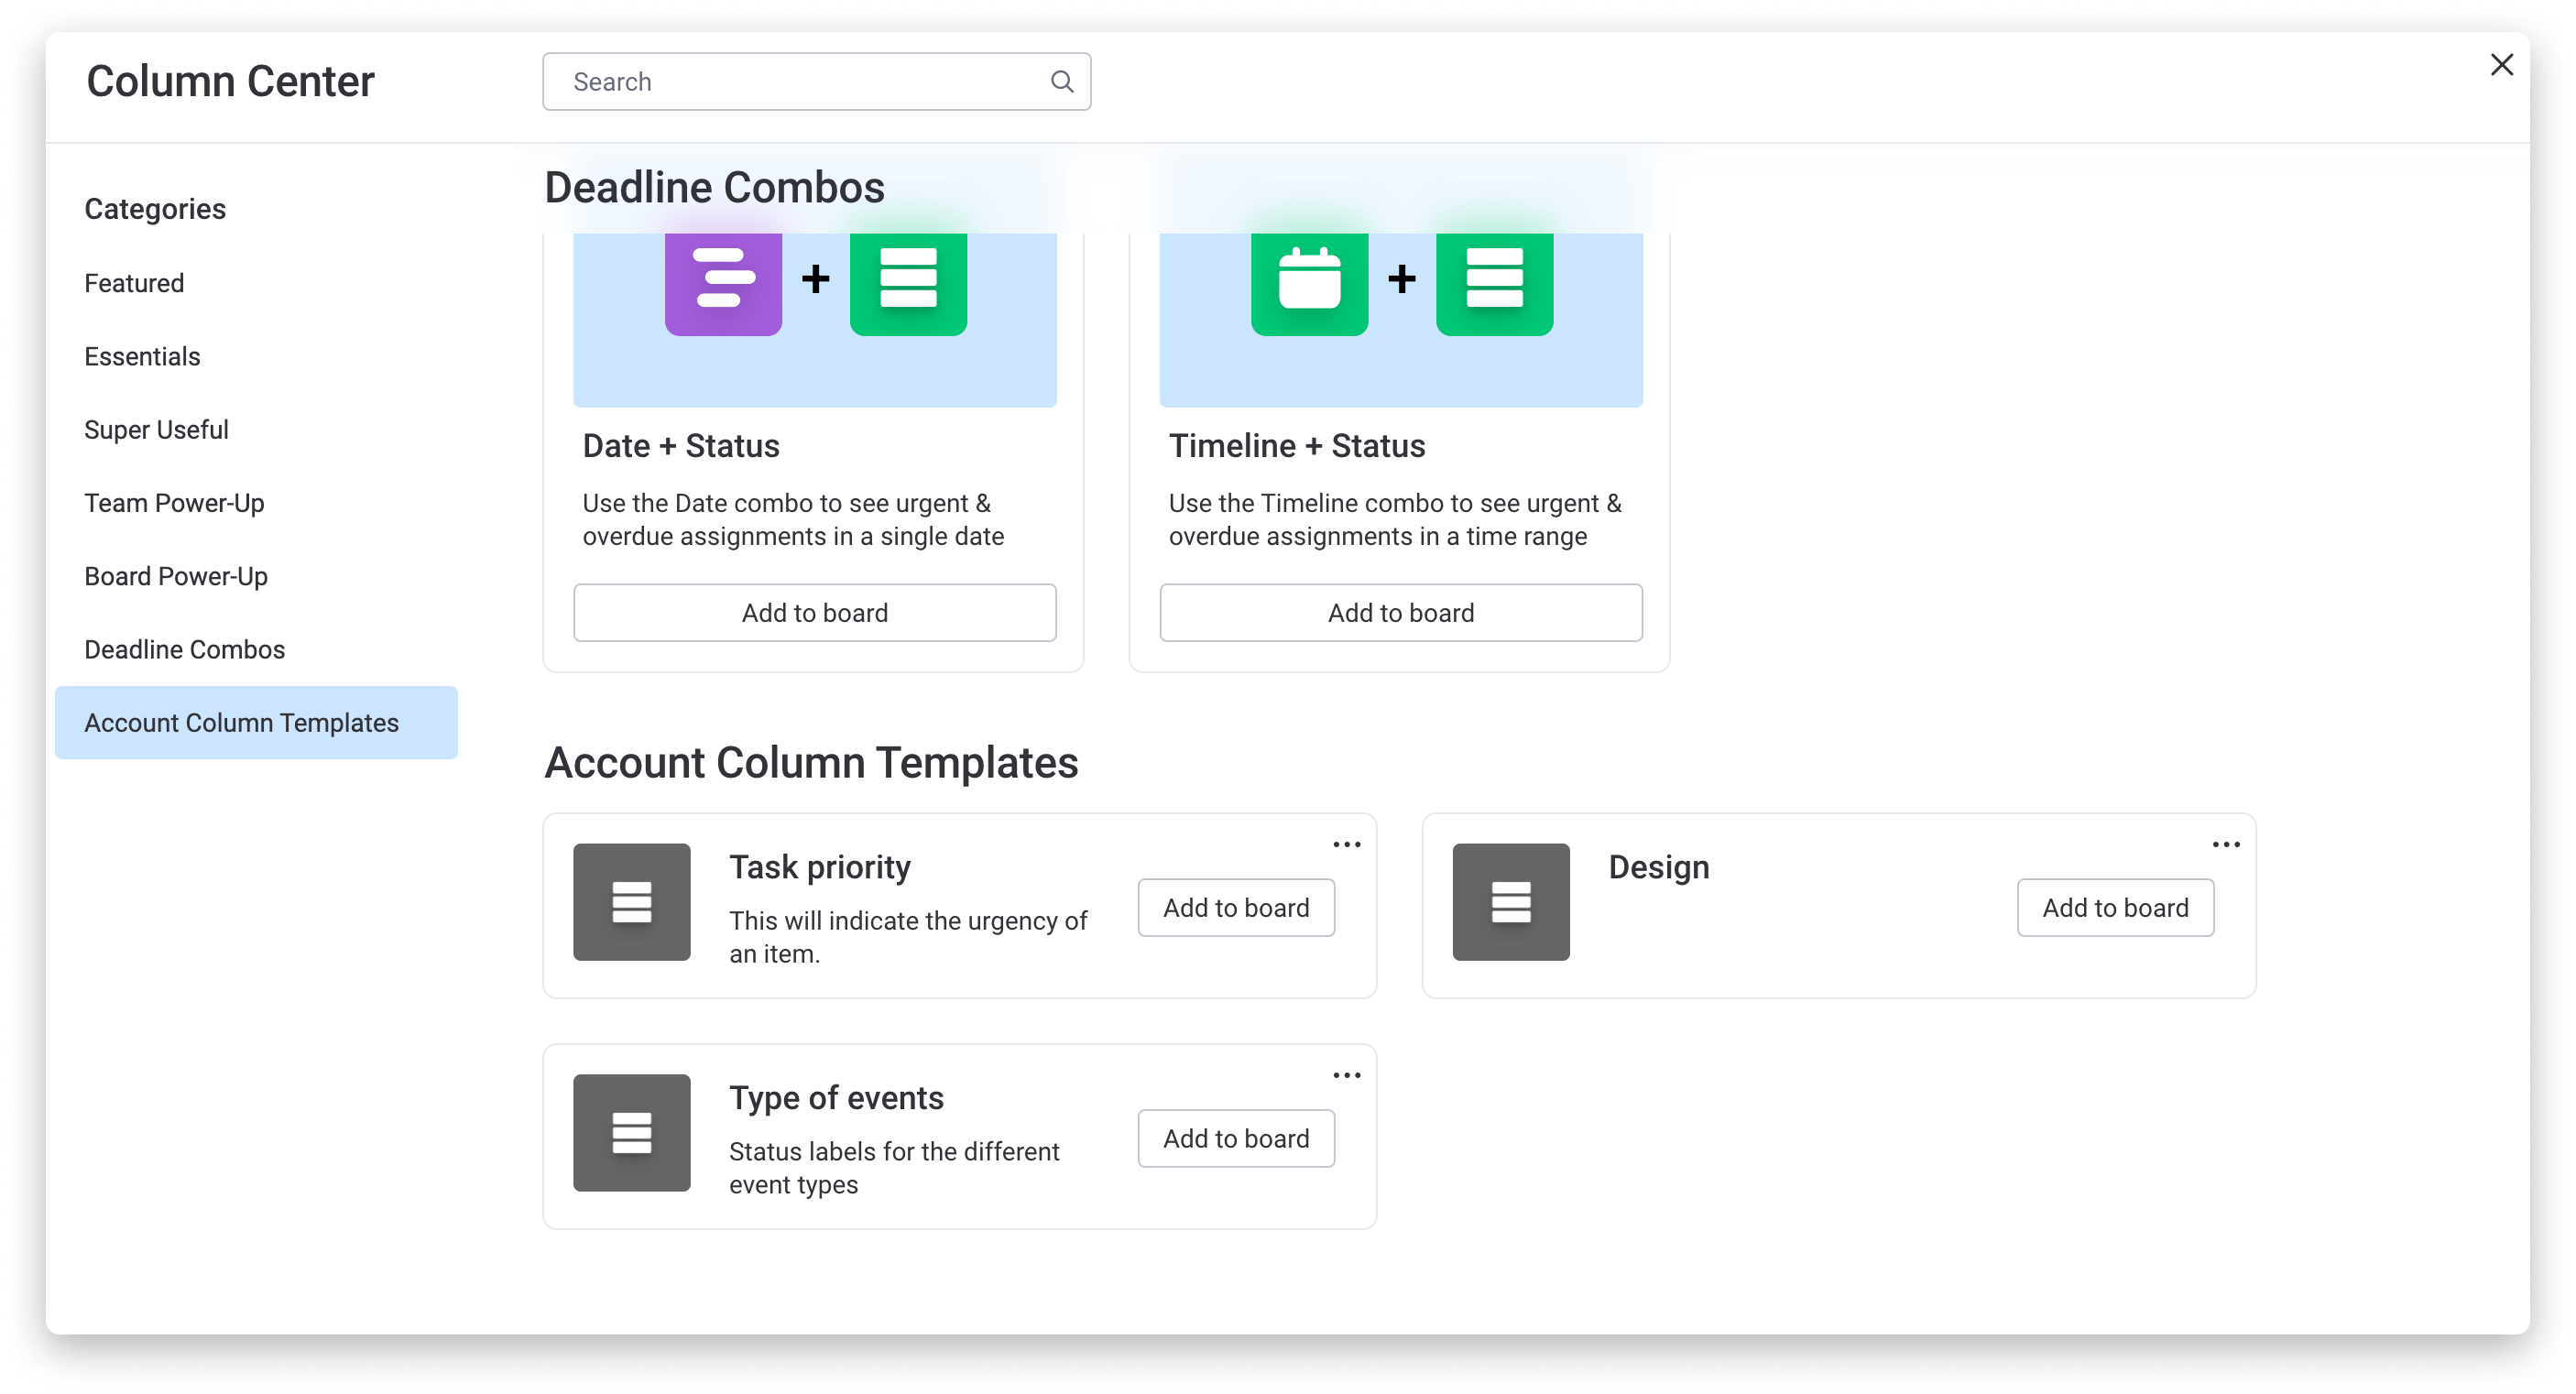This screenshot has height=1394, width=2576.
Task: Open three-dot menu on Type of events card
Action: pyautogui.click(x=1346, y=1076)
